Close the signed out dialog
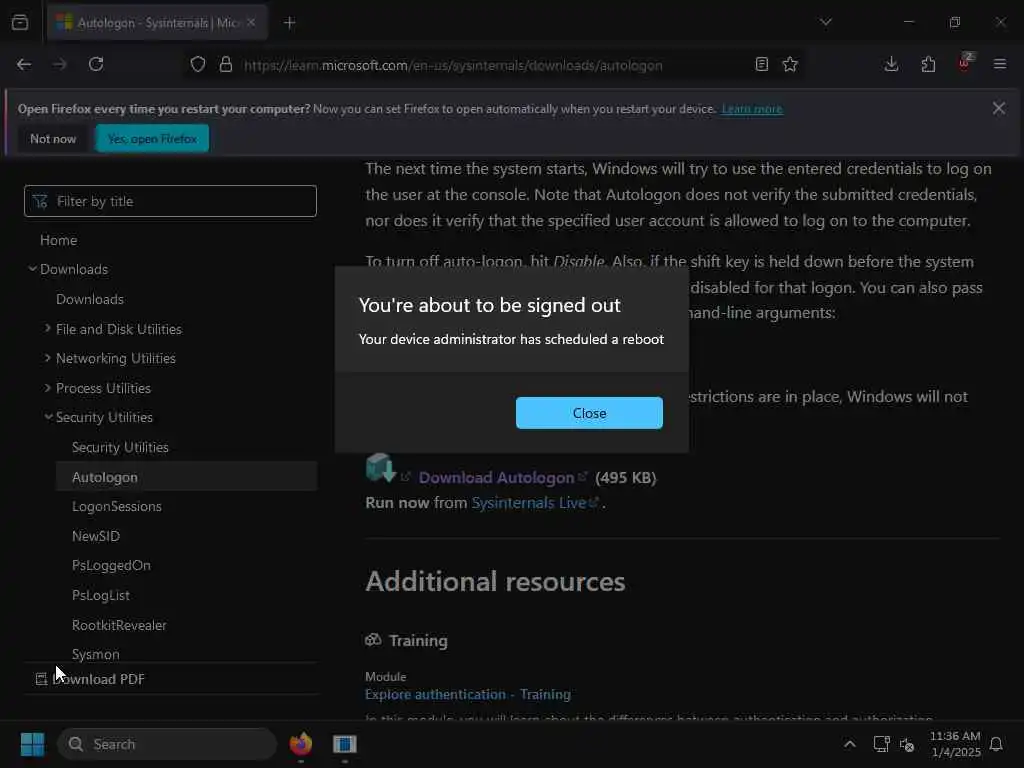This screenshot has height=768, width=1024. coord(589,413)
